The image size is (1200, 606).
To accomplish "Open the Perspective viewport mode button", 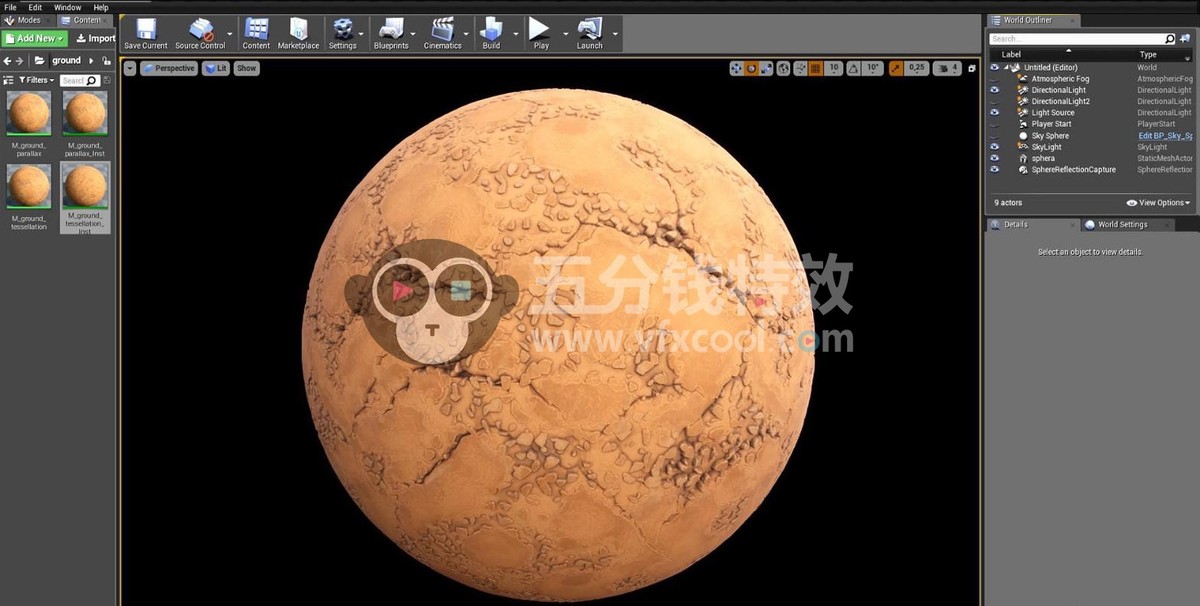I will click(x=168, y=68).
